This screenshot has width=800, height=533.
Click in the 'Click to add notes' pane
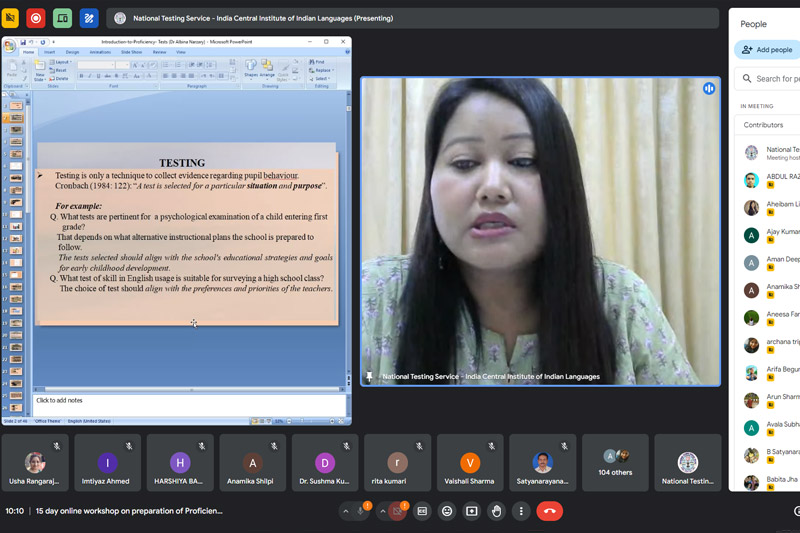click(x=189, y=405)
